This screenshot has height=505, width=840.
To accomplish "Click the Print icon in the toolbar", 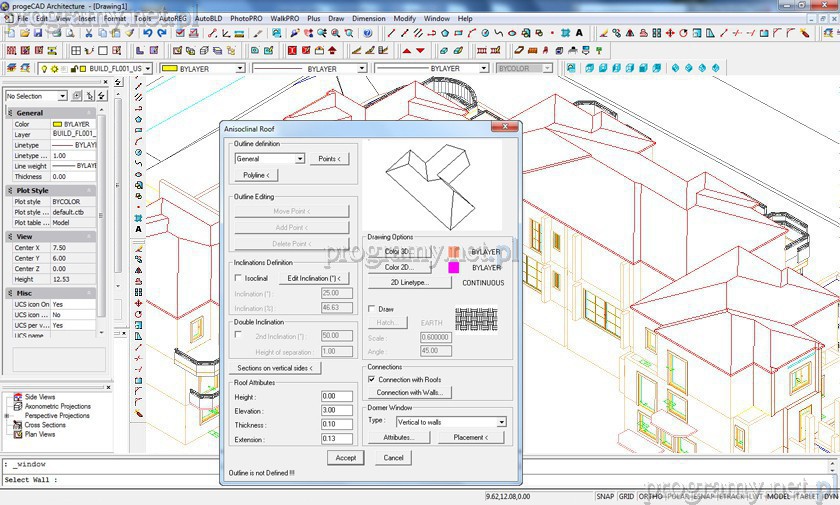I will pyautogui.click(x=52, y=33).
